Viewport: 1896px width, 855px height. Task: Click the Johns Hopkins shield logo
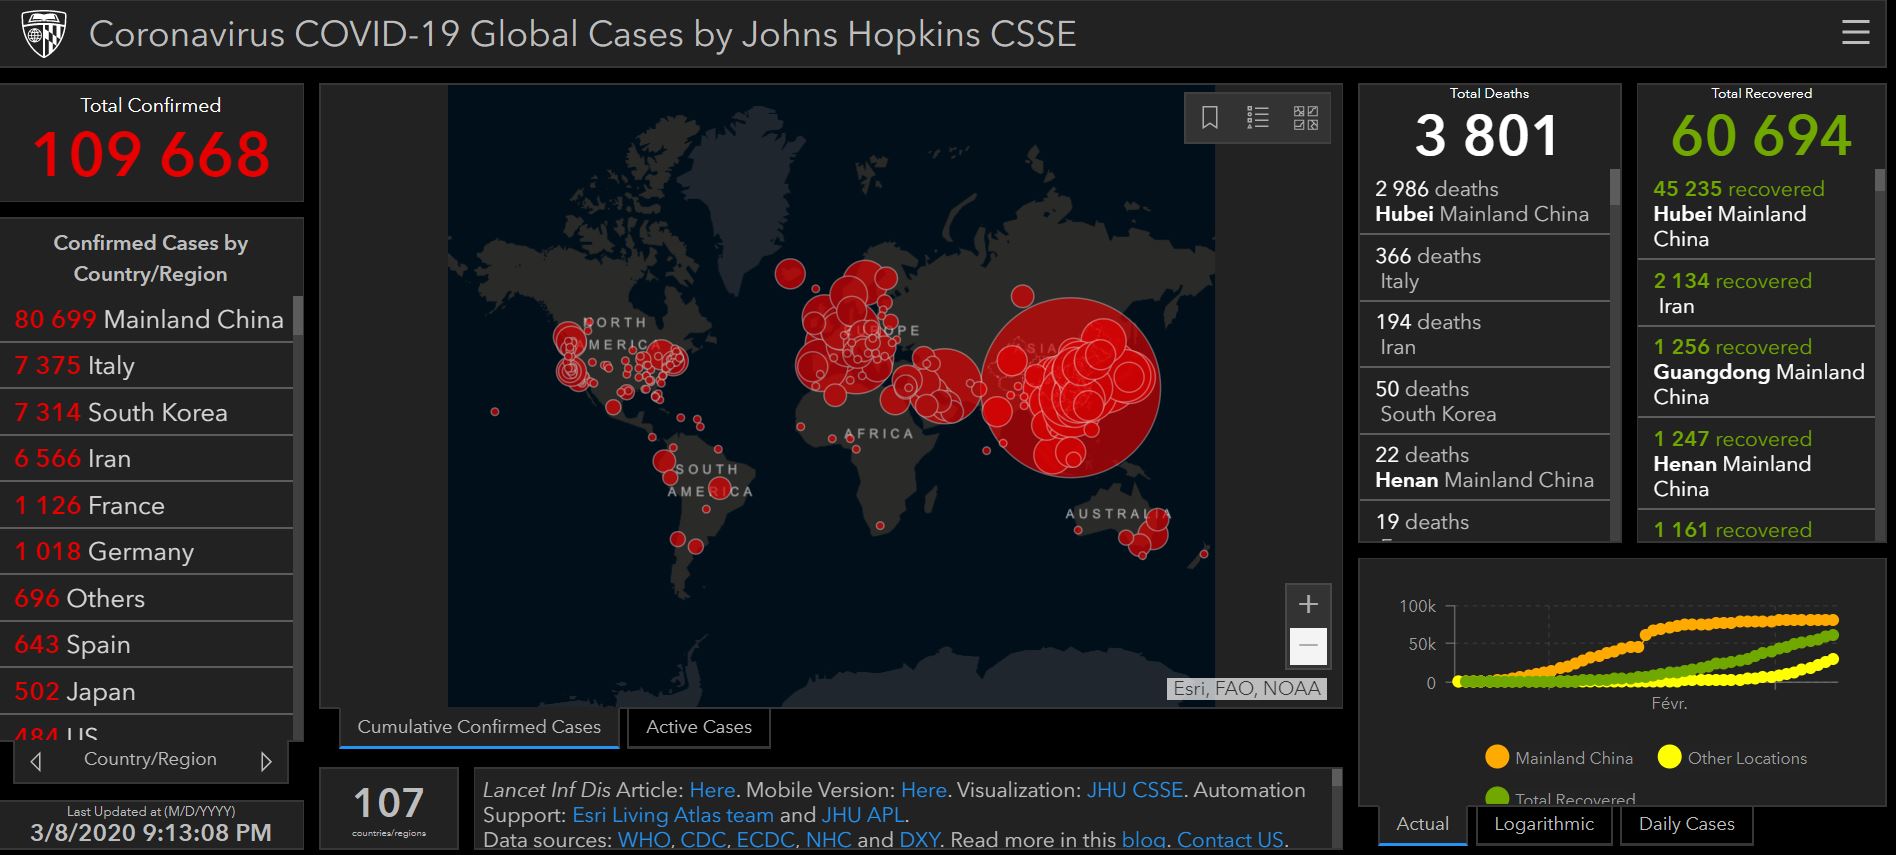[x=43, y=34]
